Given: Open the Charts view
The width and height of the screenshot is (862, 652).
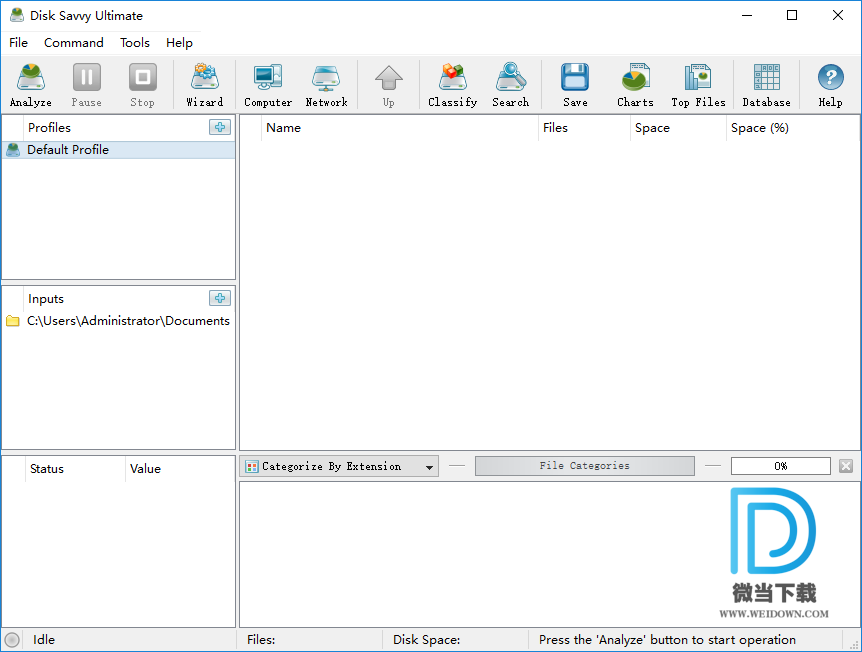Looking at the screenshot, I should (x=635, y=85).
